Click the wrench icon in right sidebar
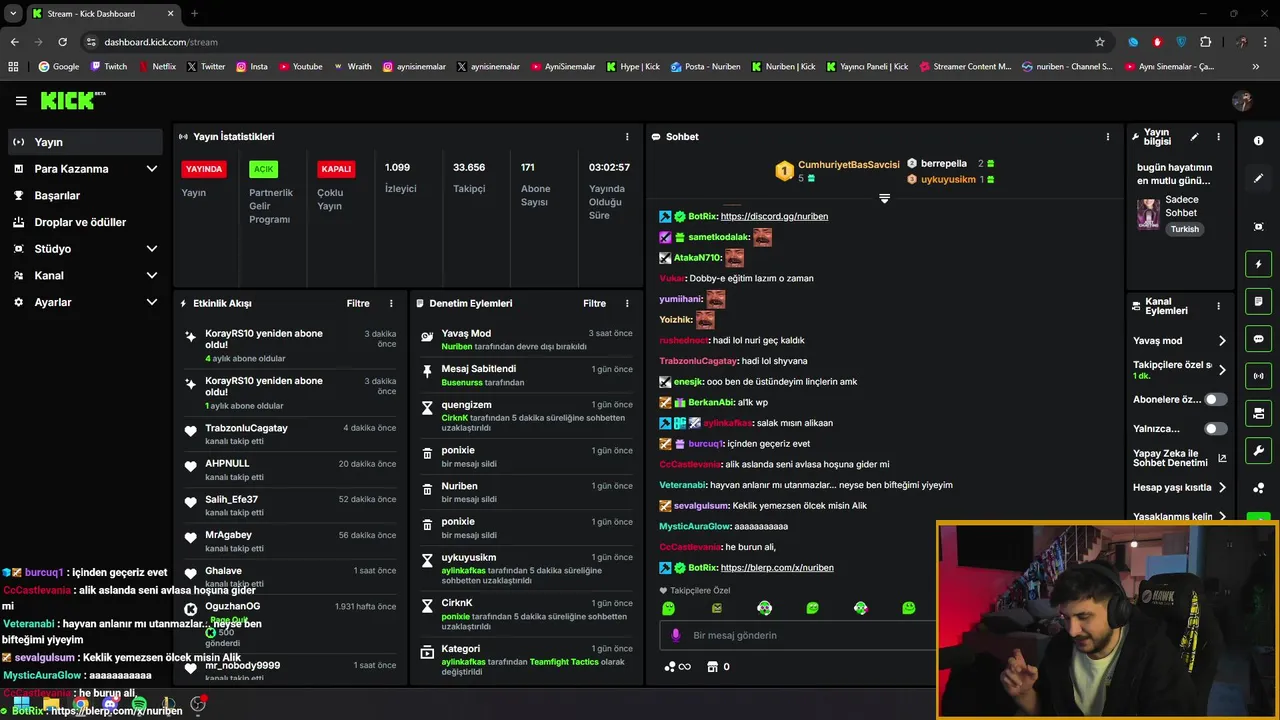 [x=1258, y=451]
